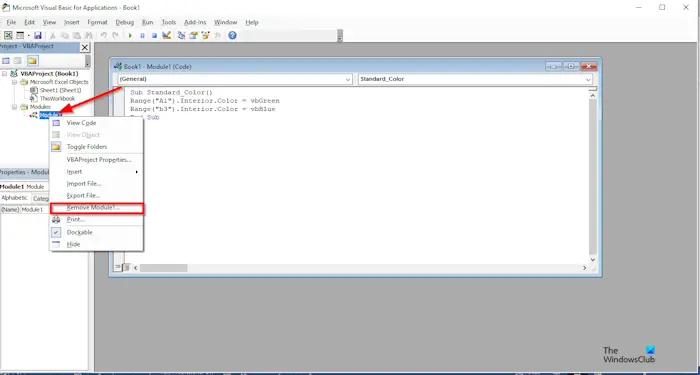This screenshot has width=700, height=375.
Task: Open the Standard_Color procedure dropdown
Action: [x=475, y=79]
